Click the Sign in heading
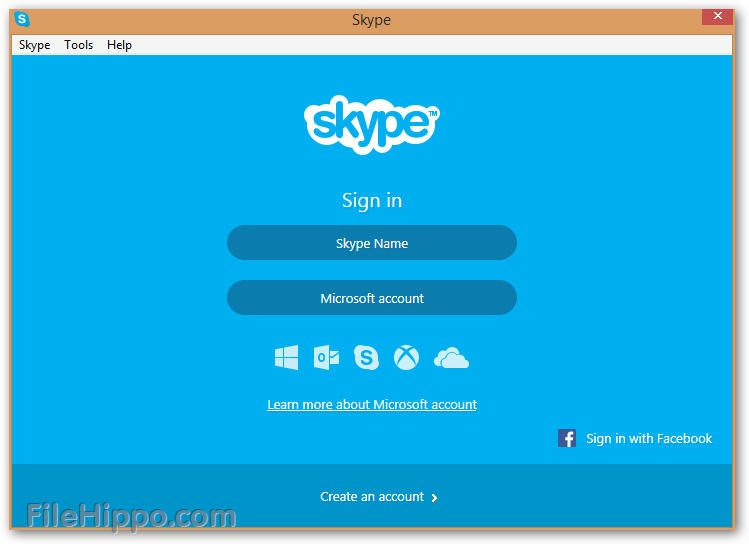This screenshot has width=749, height=544. pyautogui.click(x=372, y=201)
